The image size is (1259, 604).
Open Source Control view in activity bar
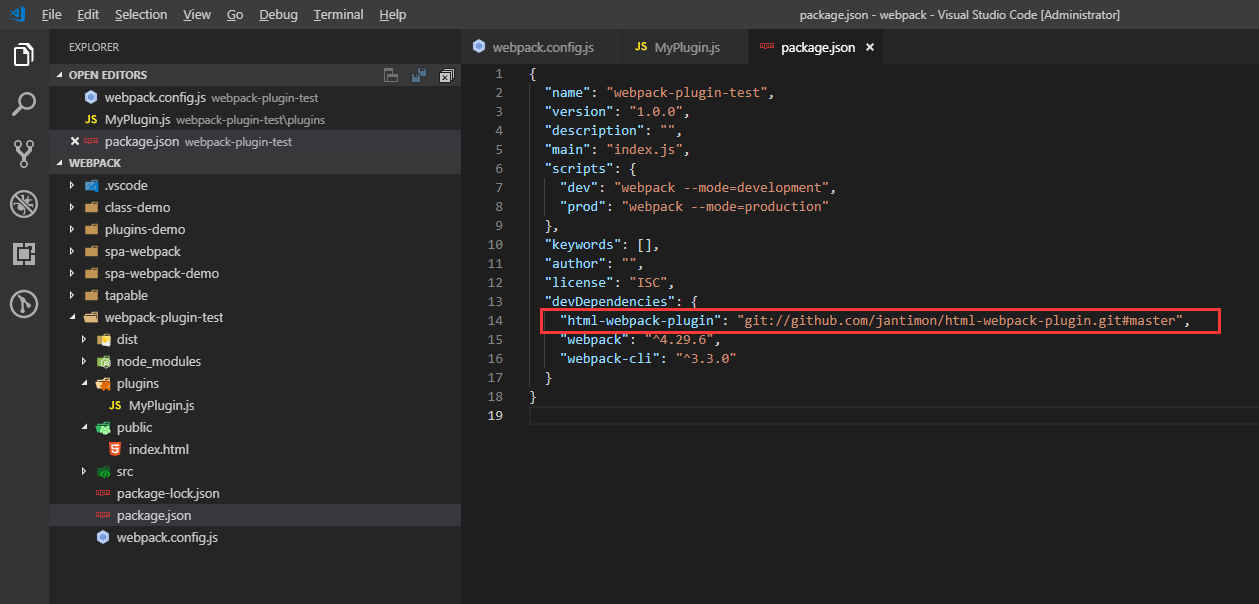point(24,153)
